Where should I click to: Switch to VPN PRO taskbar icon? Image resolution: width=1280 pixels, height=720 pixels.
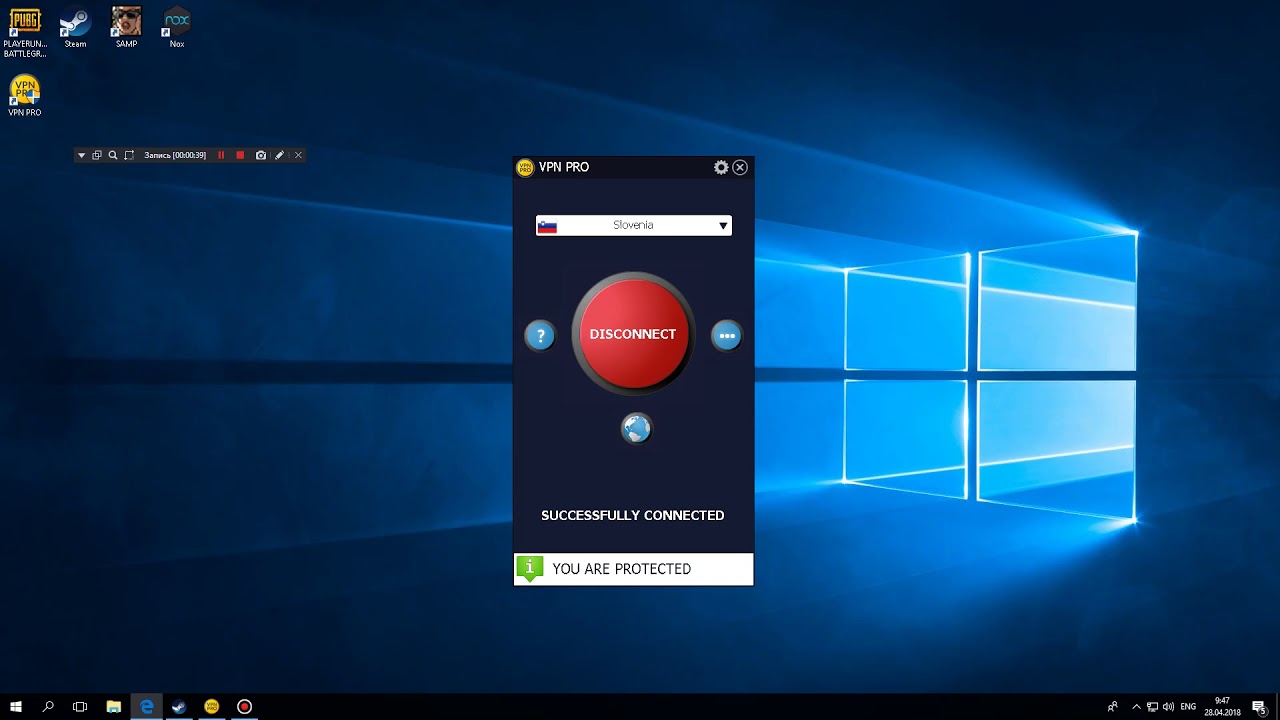click(211, 706)
